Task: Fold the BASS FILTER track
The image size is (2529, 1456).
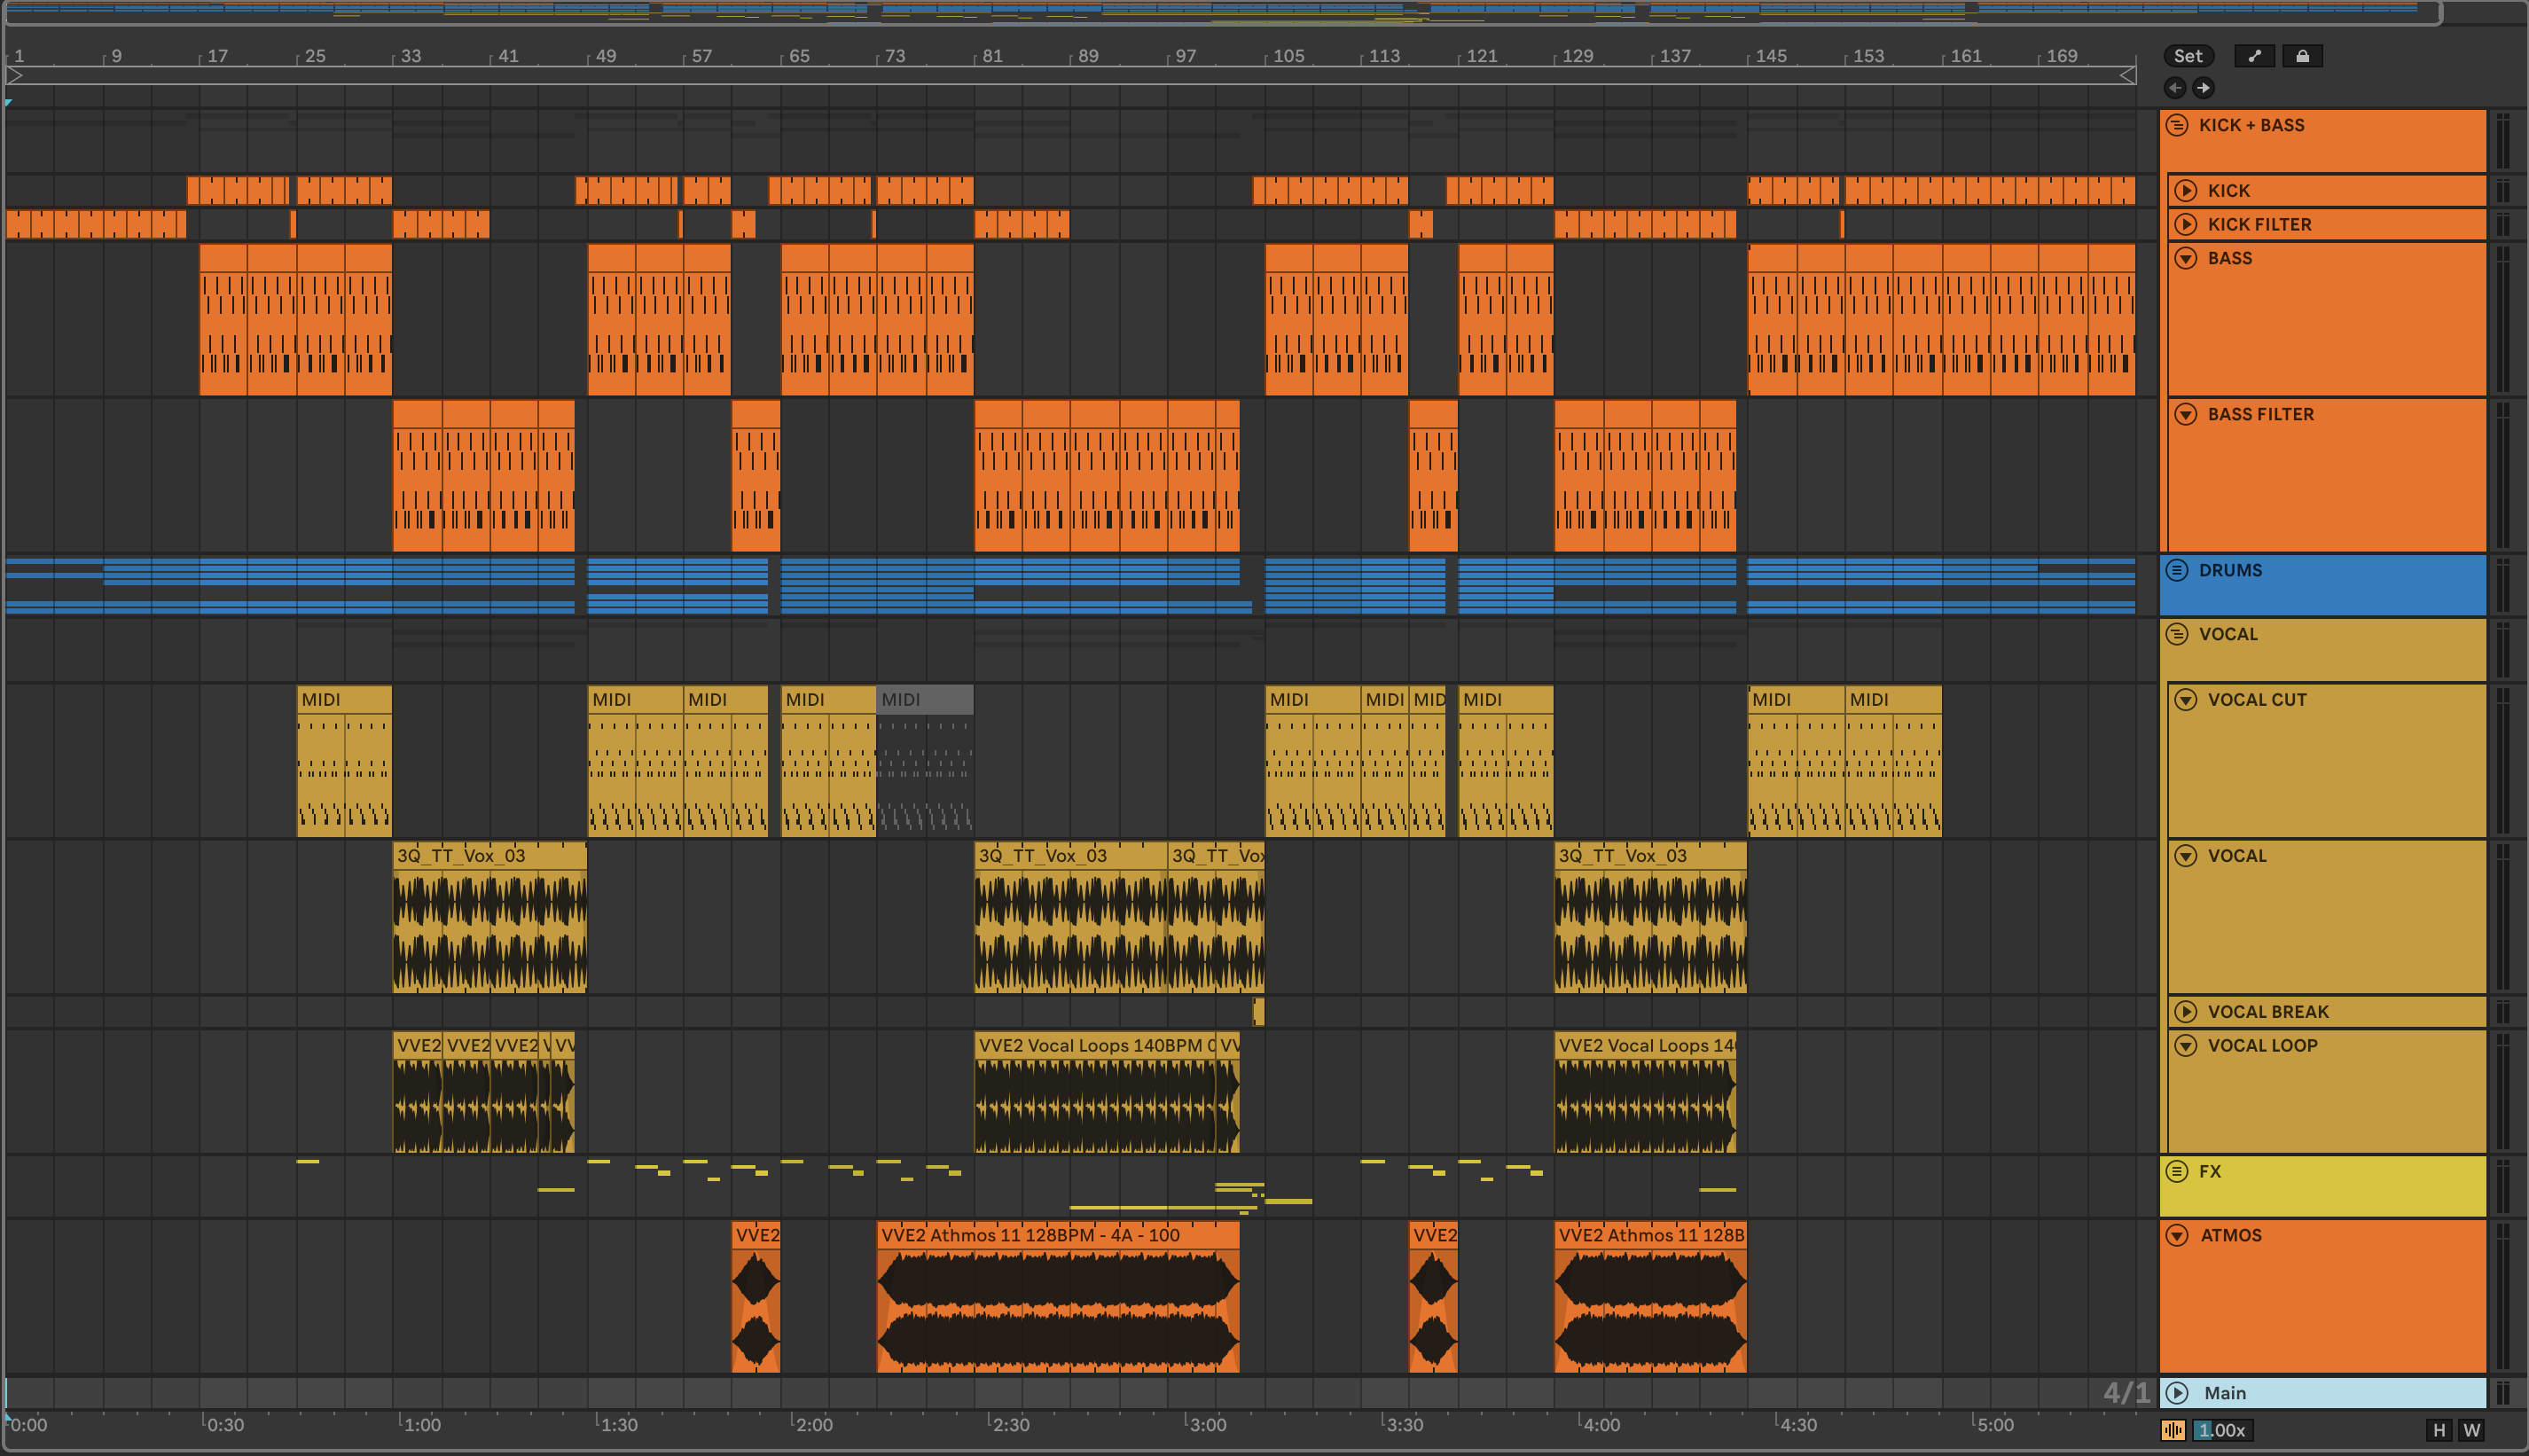Action: point(2186,414)
